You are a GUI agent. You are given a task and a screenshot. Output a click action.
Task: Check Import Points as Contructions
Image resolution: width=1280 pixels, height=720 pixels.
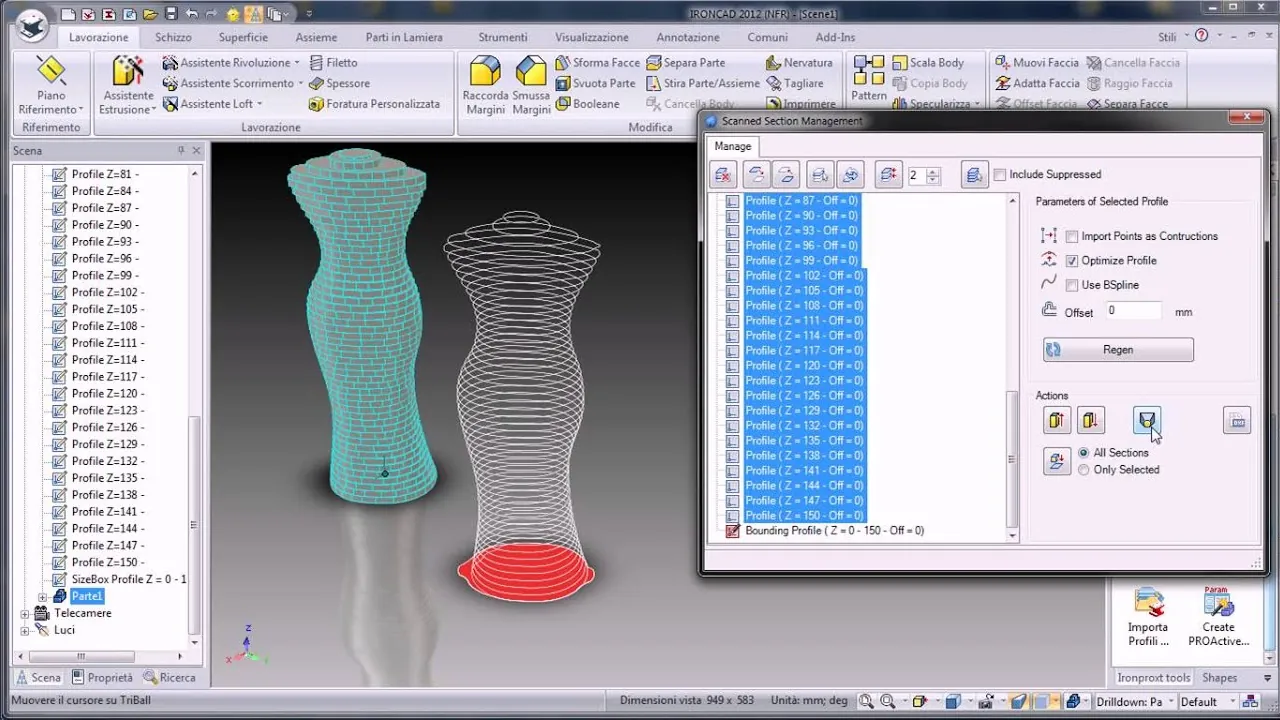[x=1072, y=237]
